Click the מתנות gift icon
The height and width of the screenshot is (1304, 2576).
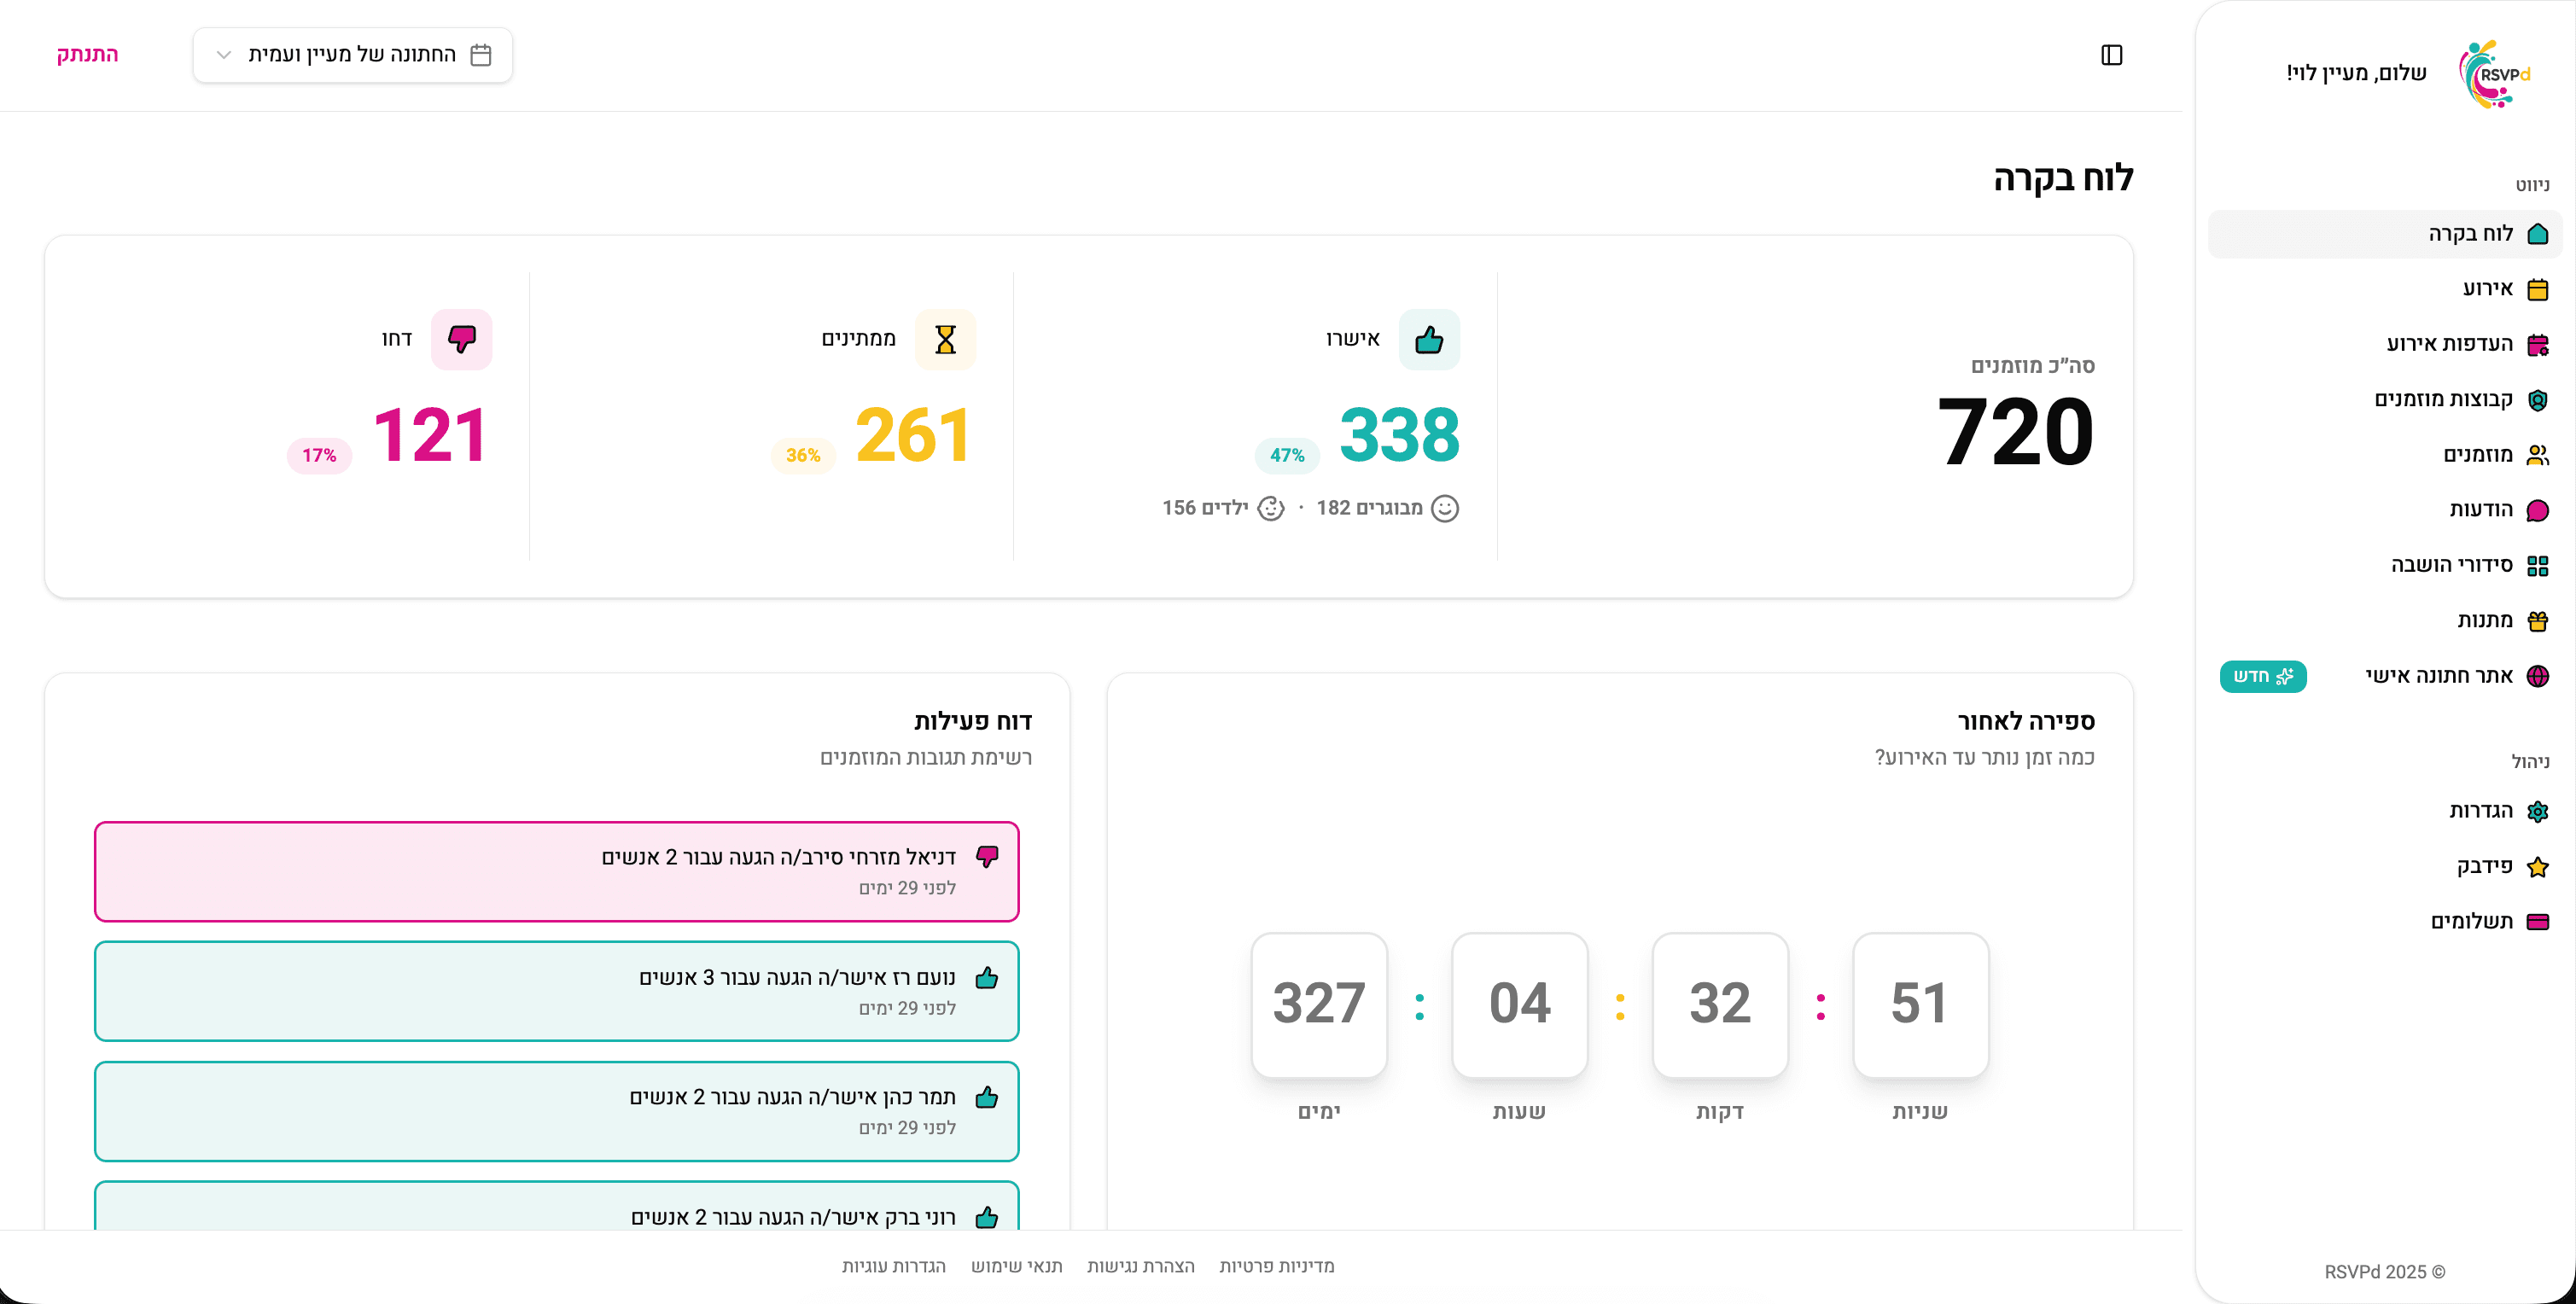(x=2537, y=621)
